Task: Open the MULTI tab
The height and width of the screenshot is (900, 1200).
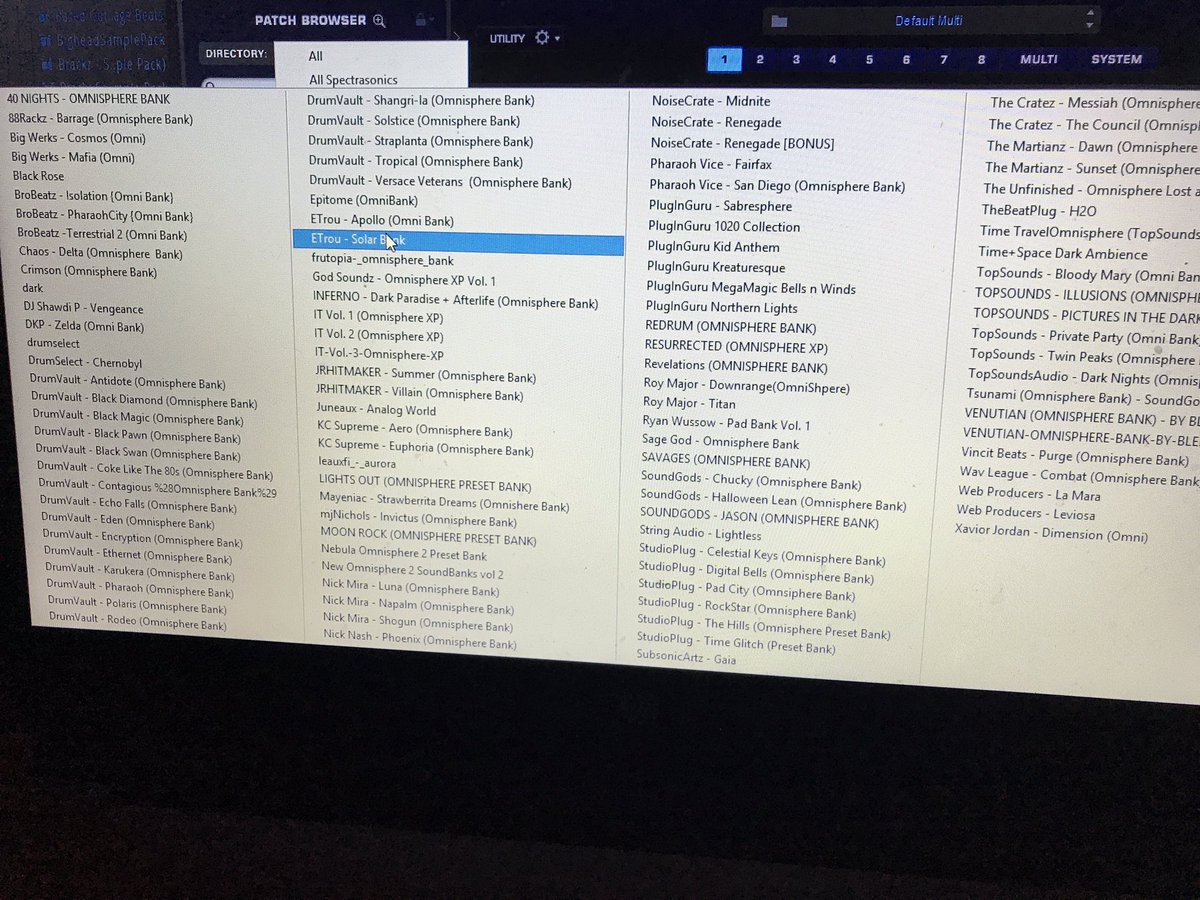Action: (1039, 59)
